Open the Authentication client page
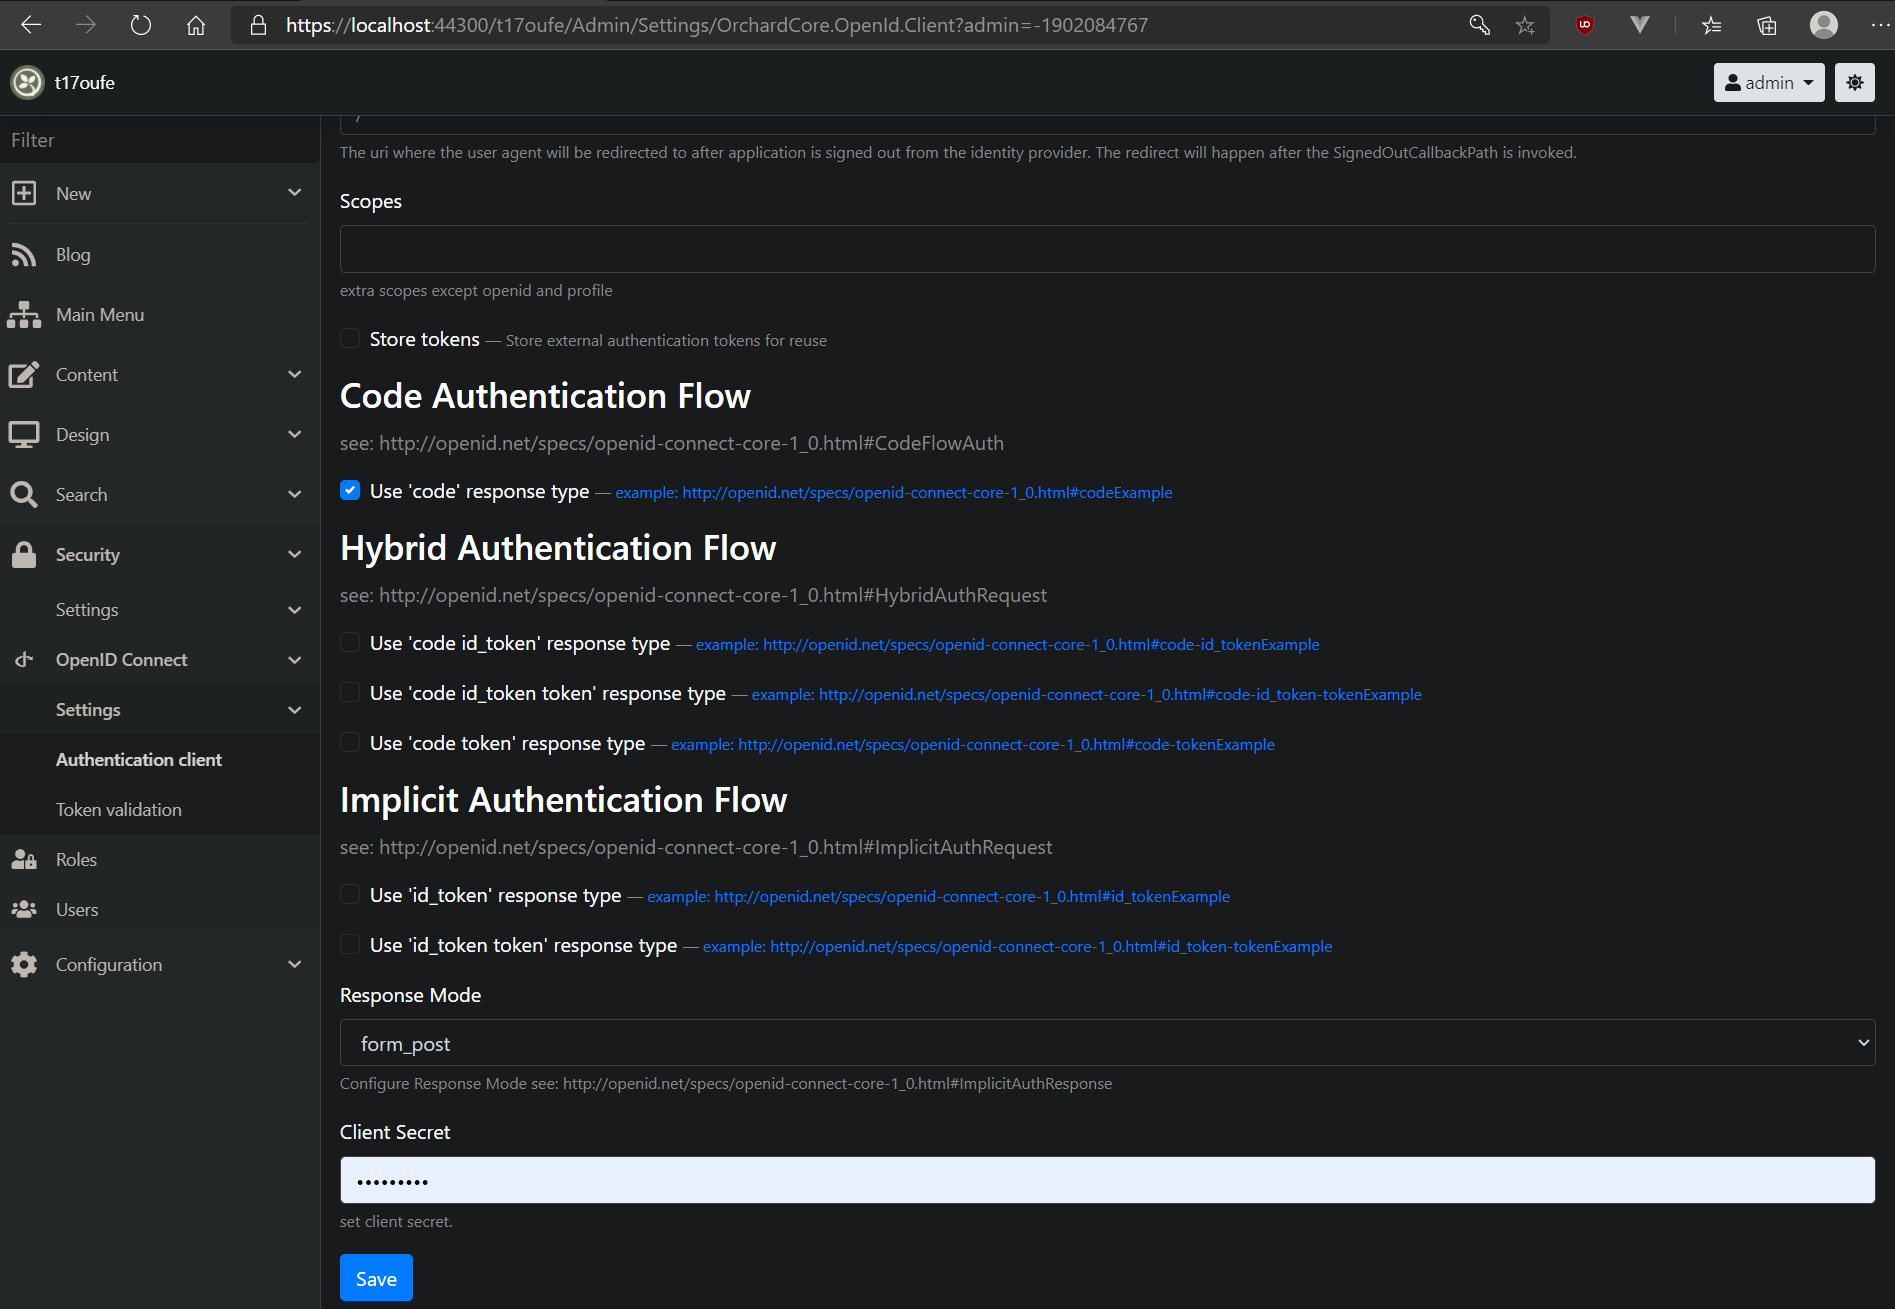This screenshot has height=1309, width=1895. tap(138, 759)
